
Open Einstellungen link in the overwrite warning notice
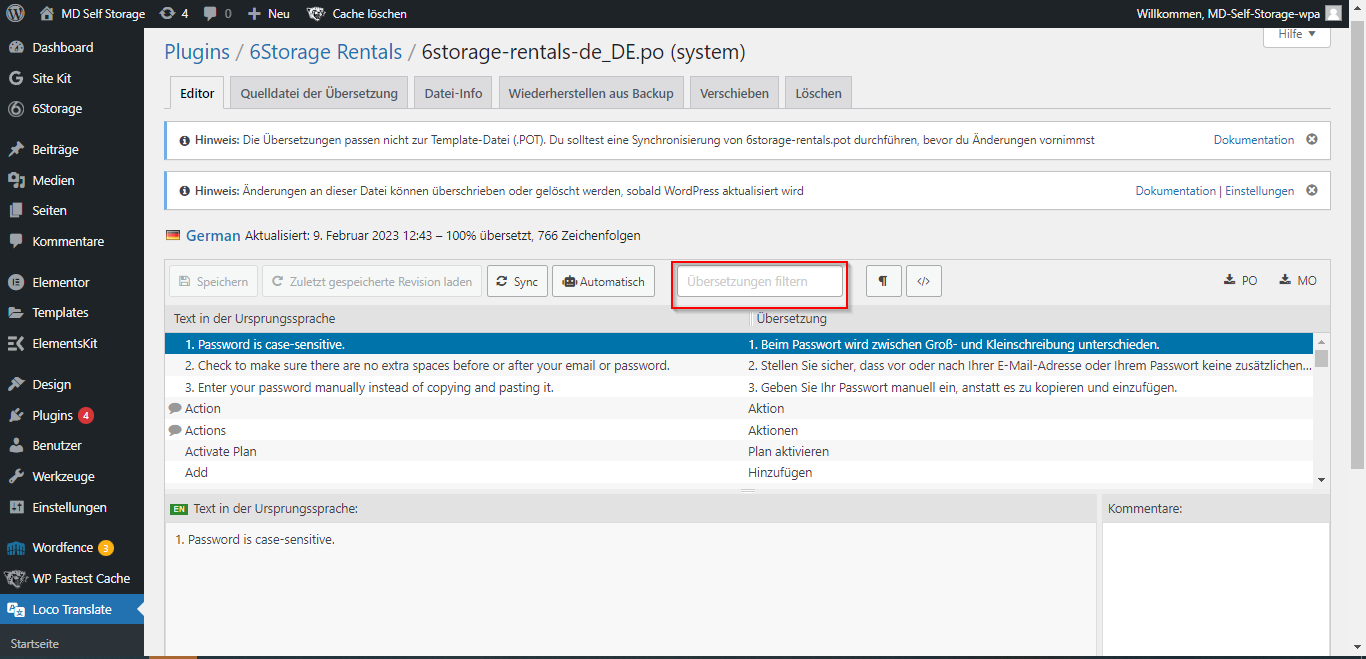coord(1260,191)
